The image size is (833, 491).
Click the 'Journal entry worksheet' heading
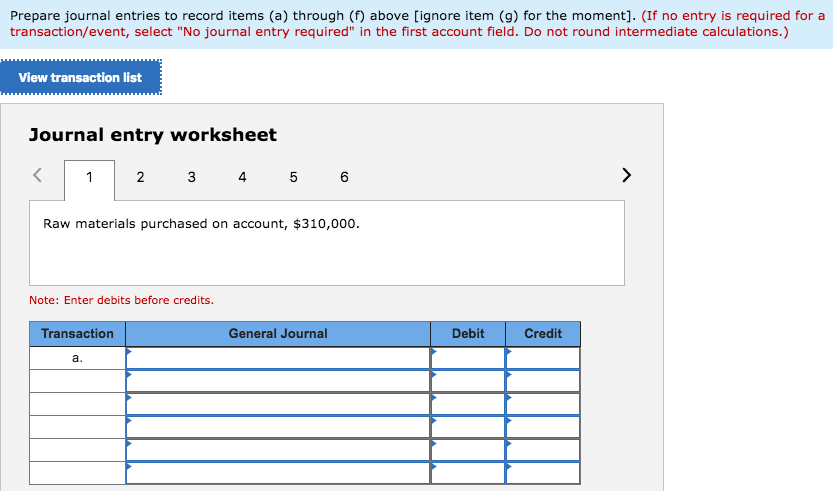point(153,135)
